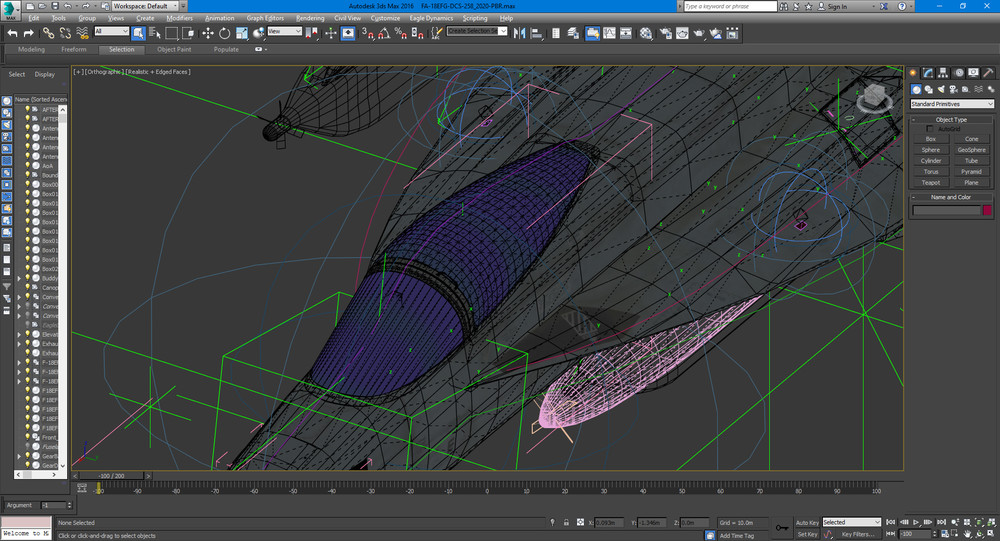This screenshot has height=541, width=1000.
Task: Click the Teapot primitive button
Action: (x=931, y=182)
